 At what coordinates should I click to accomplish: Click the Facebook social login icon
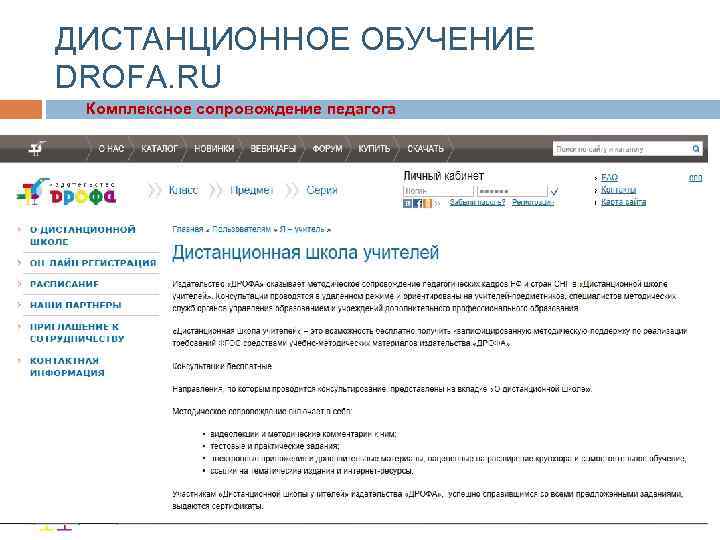point(417,203)
